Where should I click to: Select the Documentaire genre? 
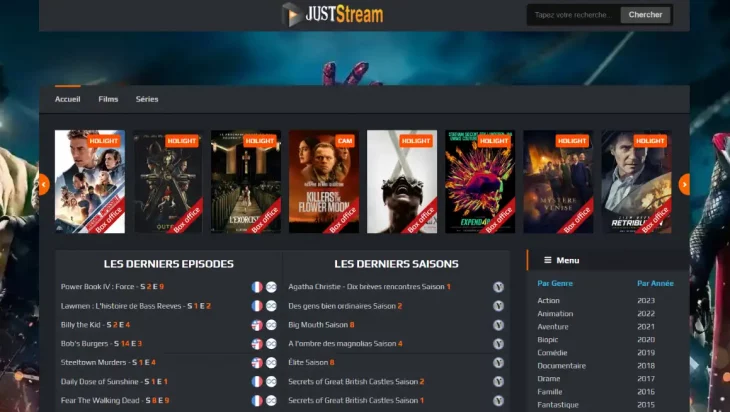561,366
